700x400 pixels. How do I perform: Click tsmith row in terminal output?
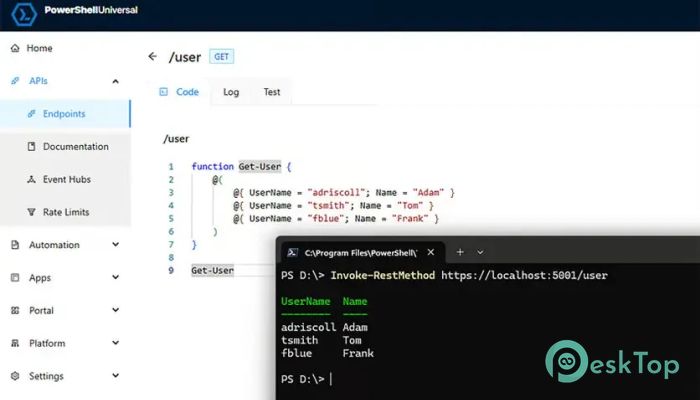point(321,340)
